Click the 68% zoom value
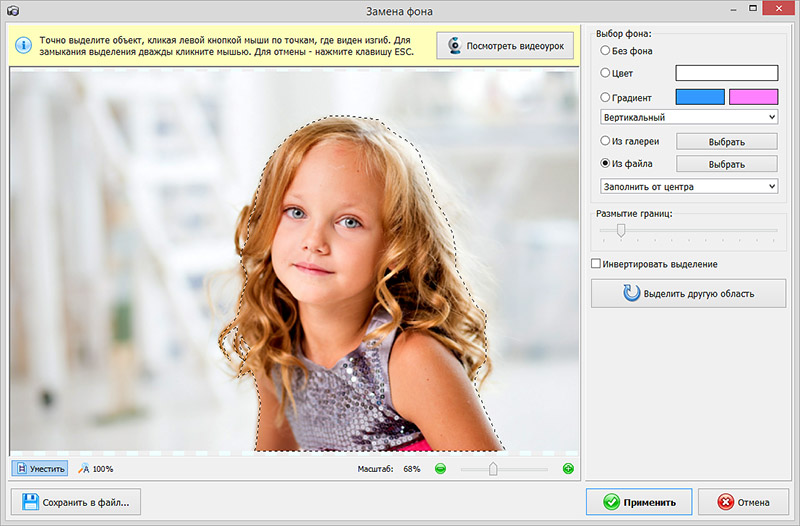This screenshot has height=526, width=800. 412,469
